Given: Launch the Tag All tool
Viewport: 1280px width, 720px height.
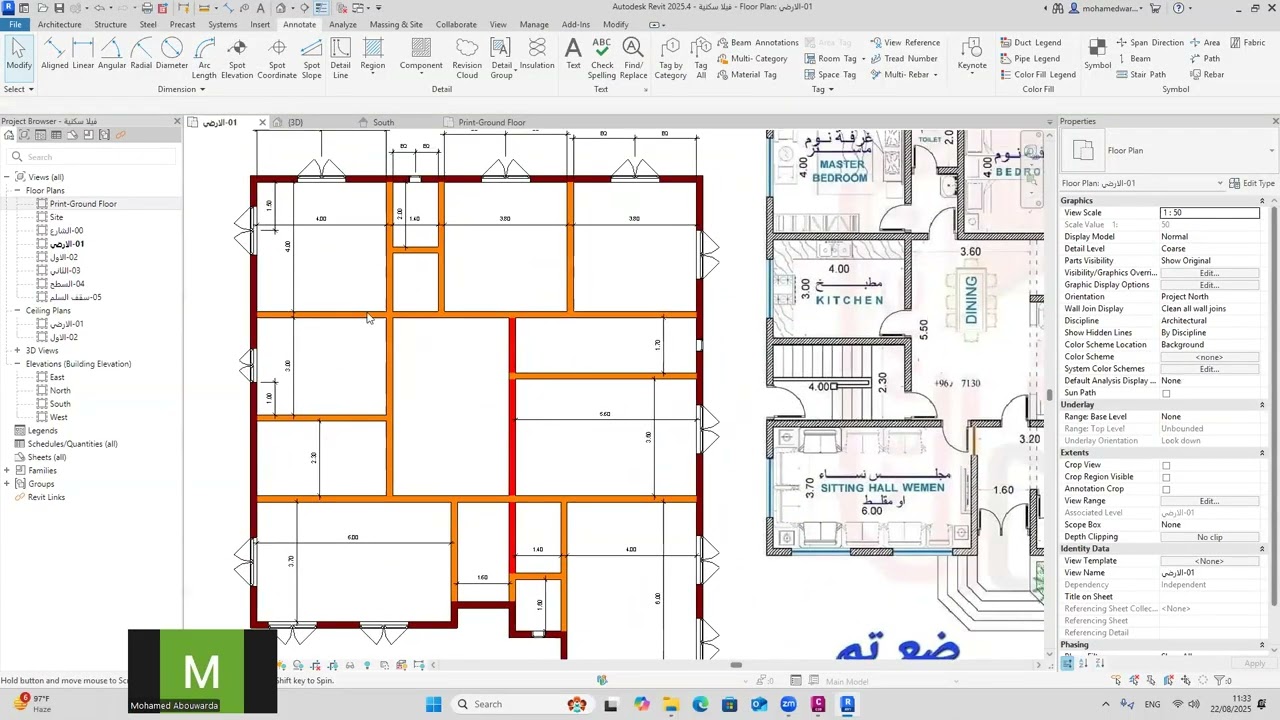Looking at the screenshot, I should pyautogui.click(x=701, y=58).
